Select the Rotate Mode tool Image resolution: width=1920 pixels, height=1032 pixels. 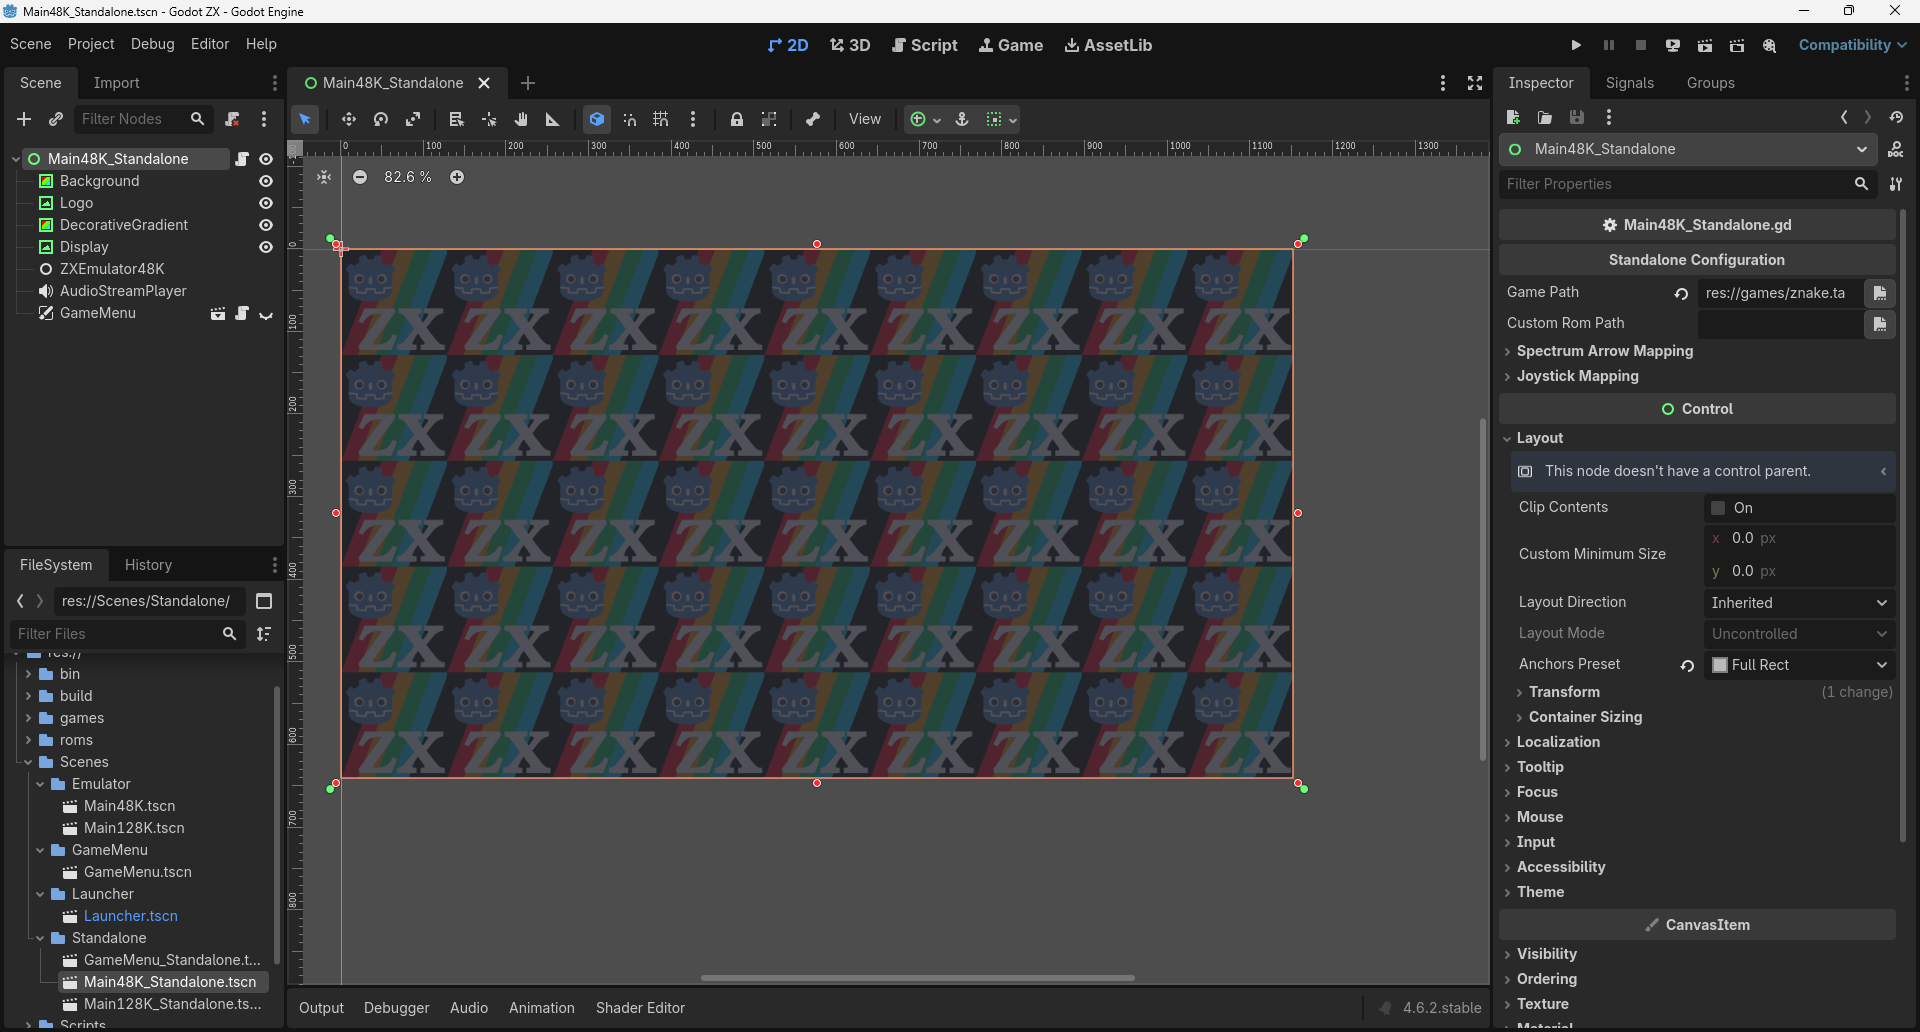pos(381,119)
